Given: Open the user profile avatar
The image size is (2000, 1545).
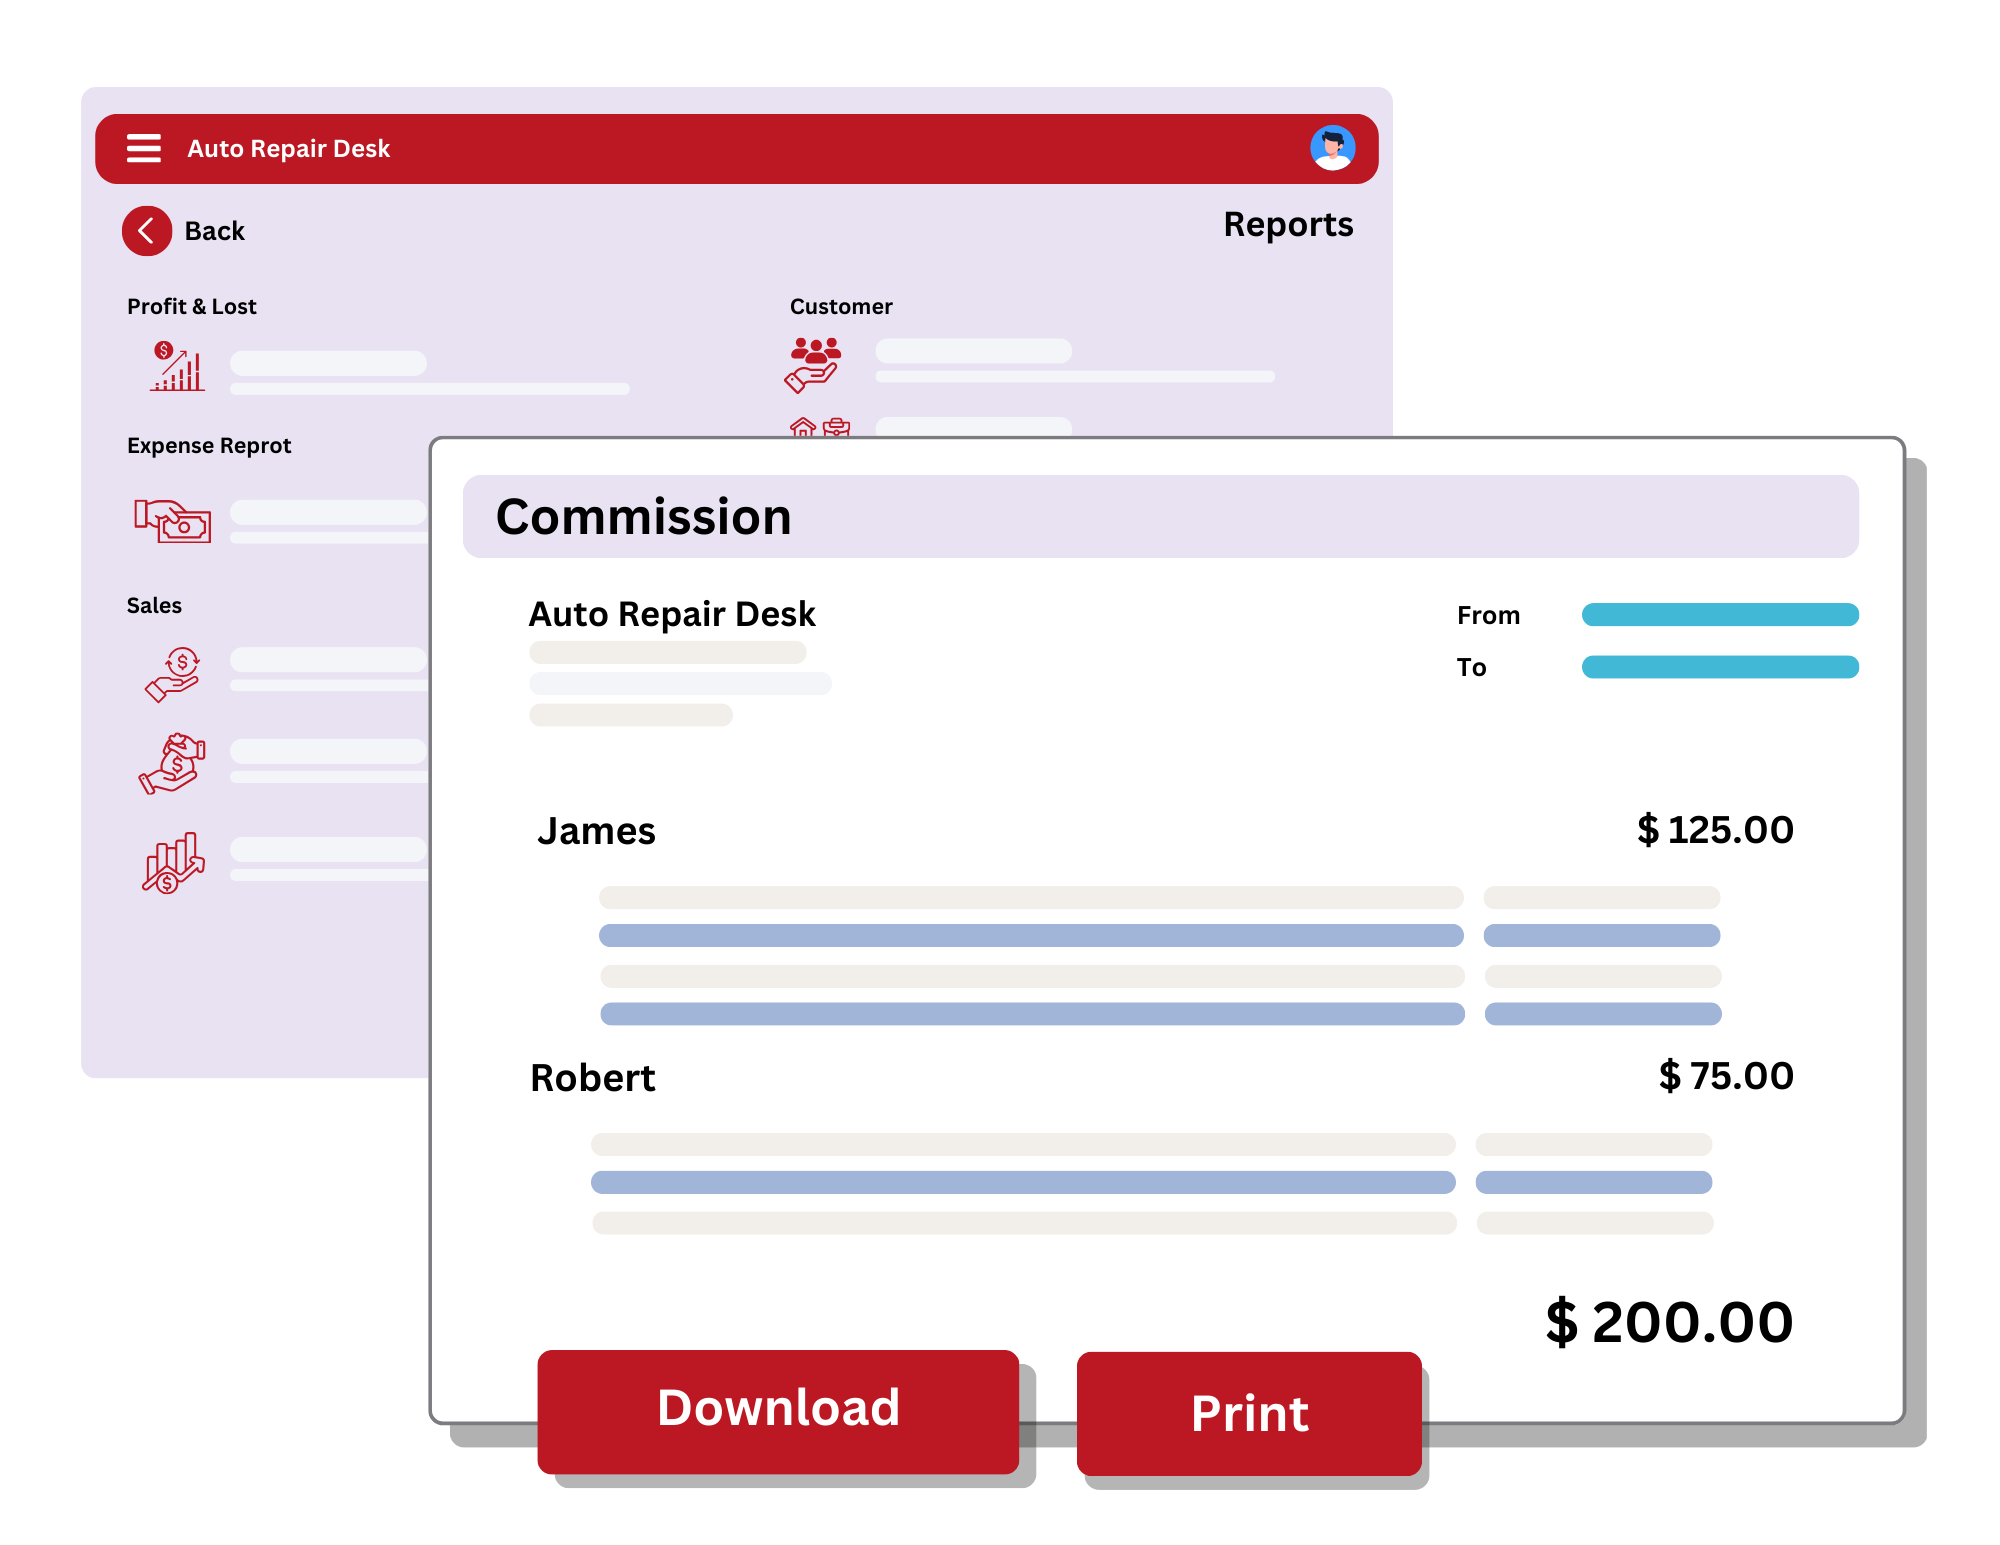Looking at the screenshot, I should tap(1332, 148).
